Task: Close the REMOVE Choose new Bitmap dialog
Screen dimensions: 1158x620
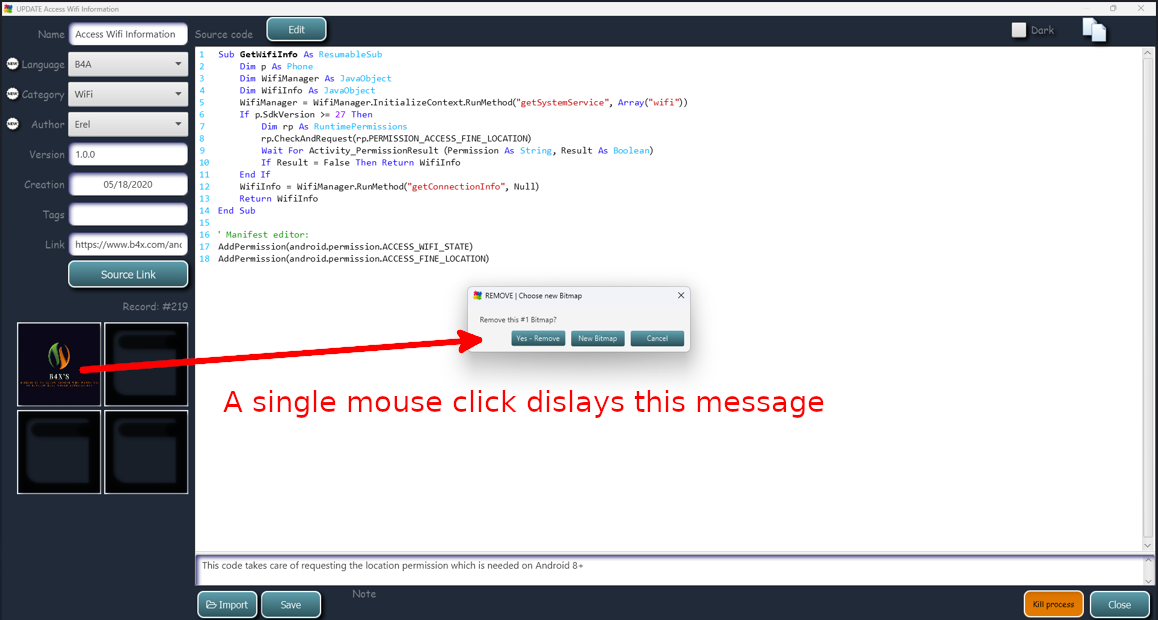Action: 681,295
